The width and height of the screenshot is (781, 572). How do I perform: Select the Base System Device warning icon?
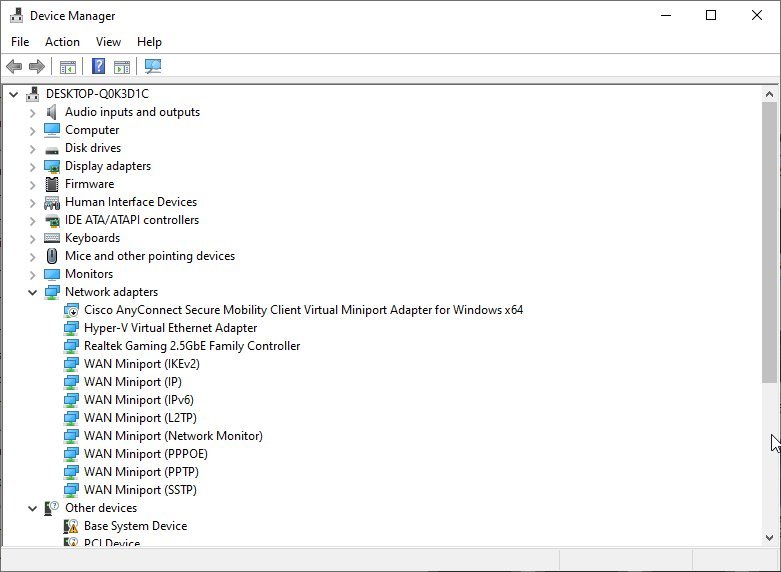[x=71, y=526]
